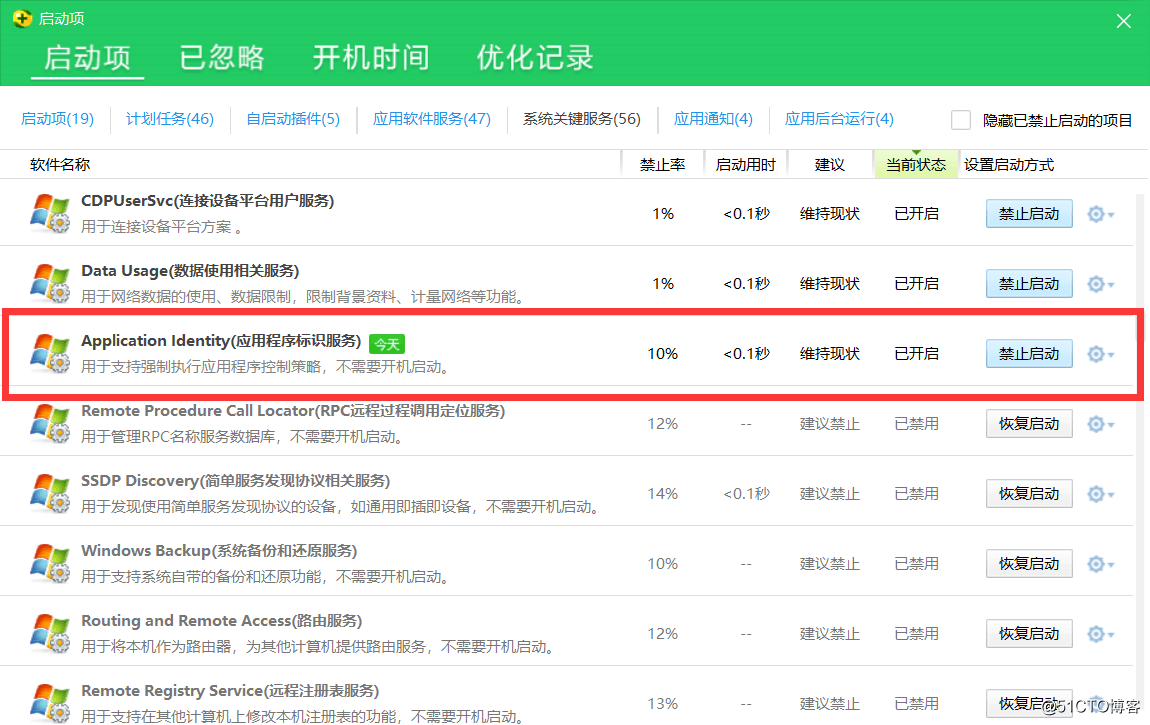Open the 优化记录 tab

[535, 57]
